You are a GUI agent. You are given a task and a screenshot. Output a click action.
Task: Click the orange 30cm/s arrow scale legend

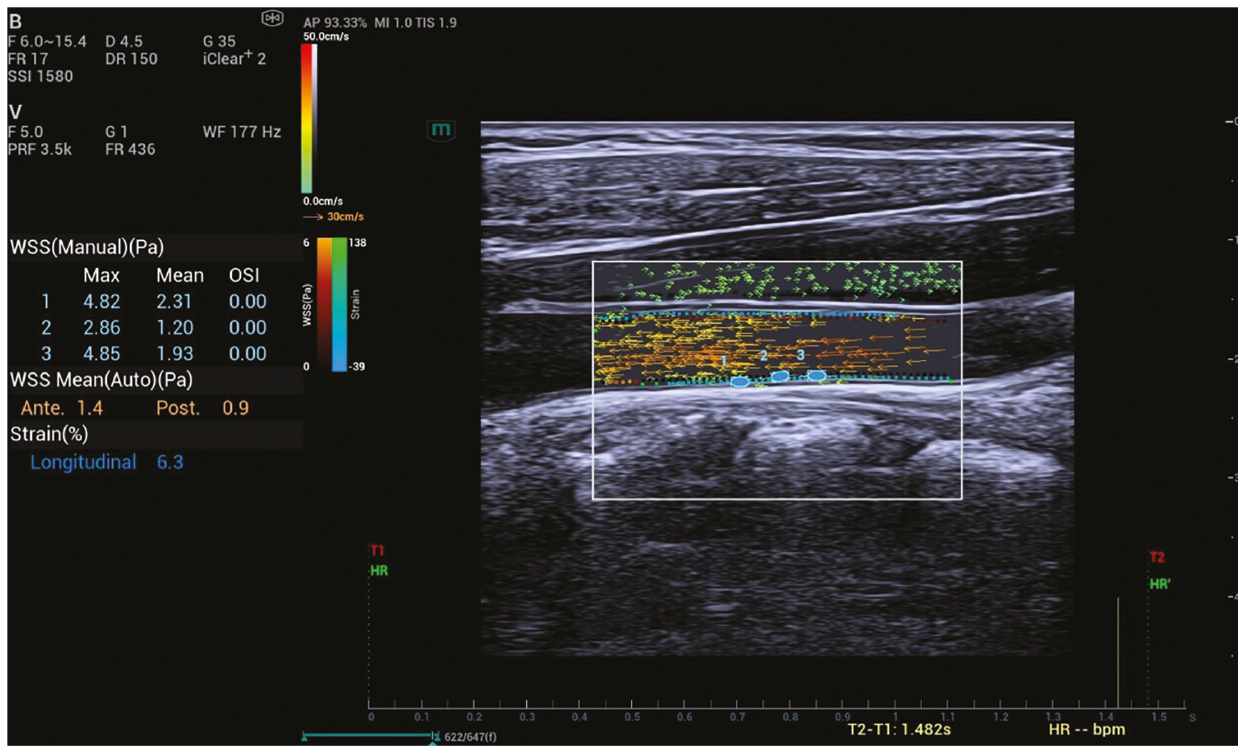pyautogui.click(x=333, y=216)
